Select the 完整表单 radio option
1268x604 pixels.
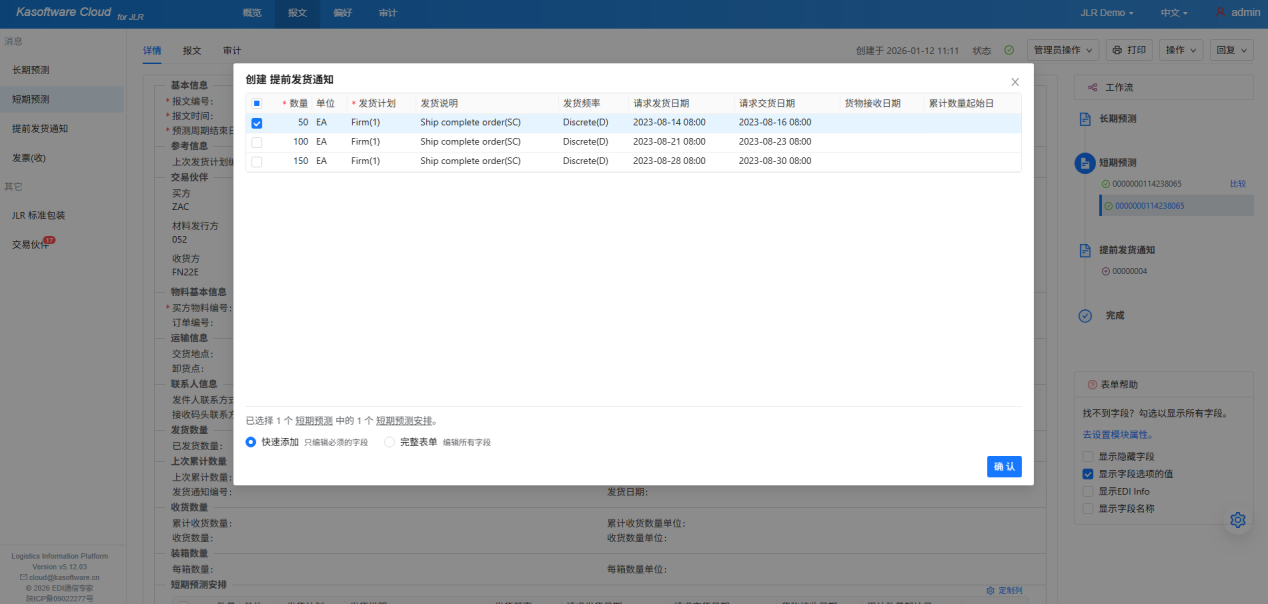tap(391, 442)
